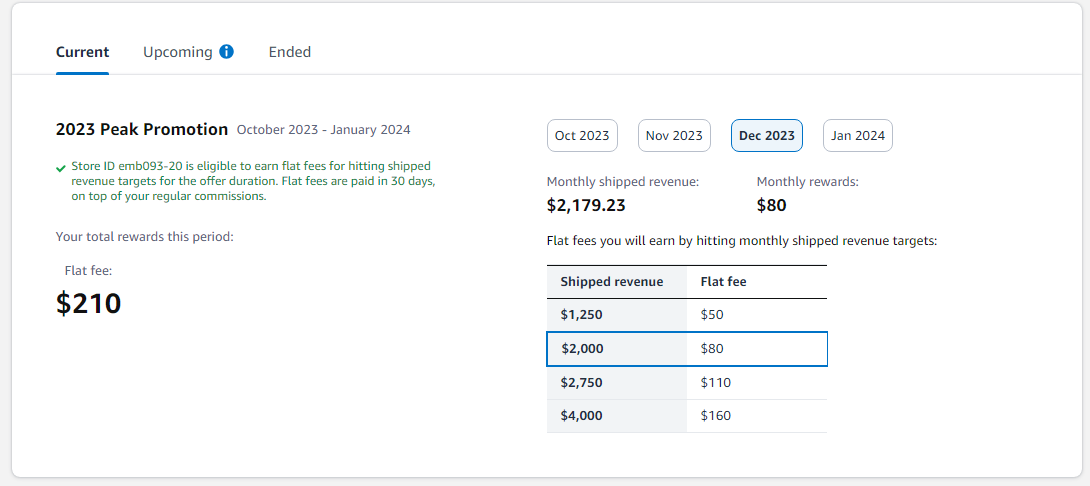Click the $80 monthly rewards value
The height and width of the screenshot is (486, 1090).
pos(772,205)
